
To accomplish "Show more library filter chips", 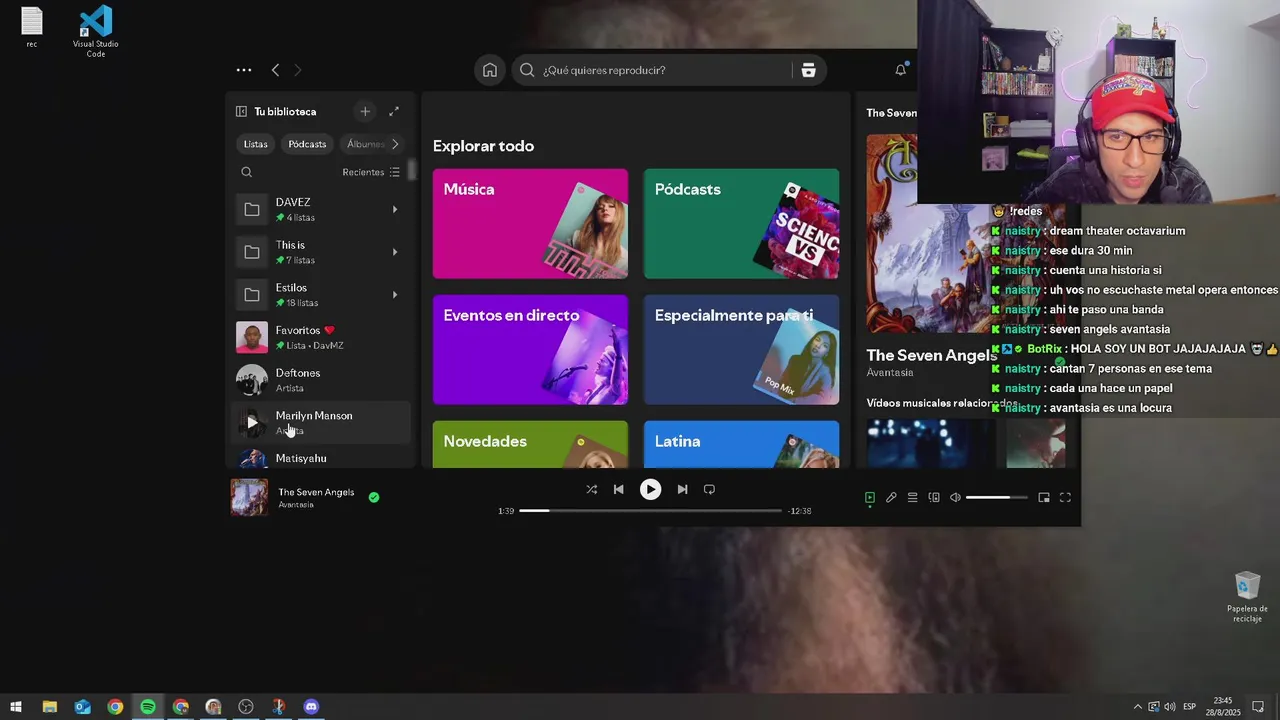I will coord(395,144).
